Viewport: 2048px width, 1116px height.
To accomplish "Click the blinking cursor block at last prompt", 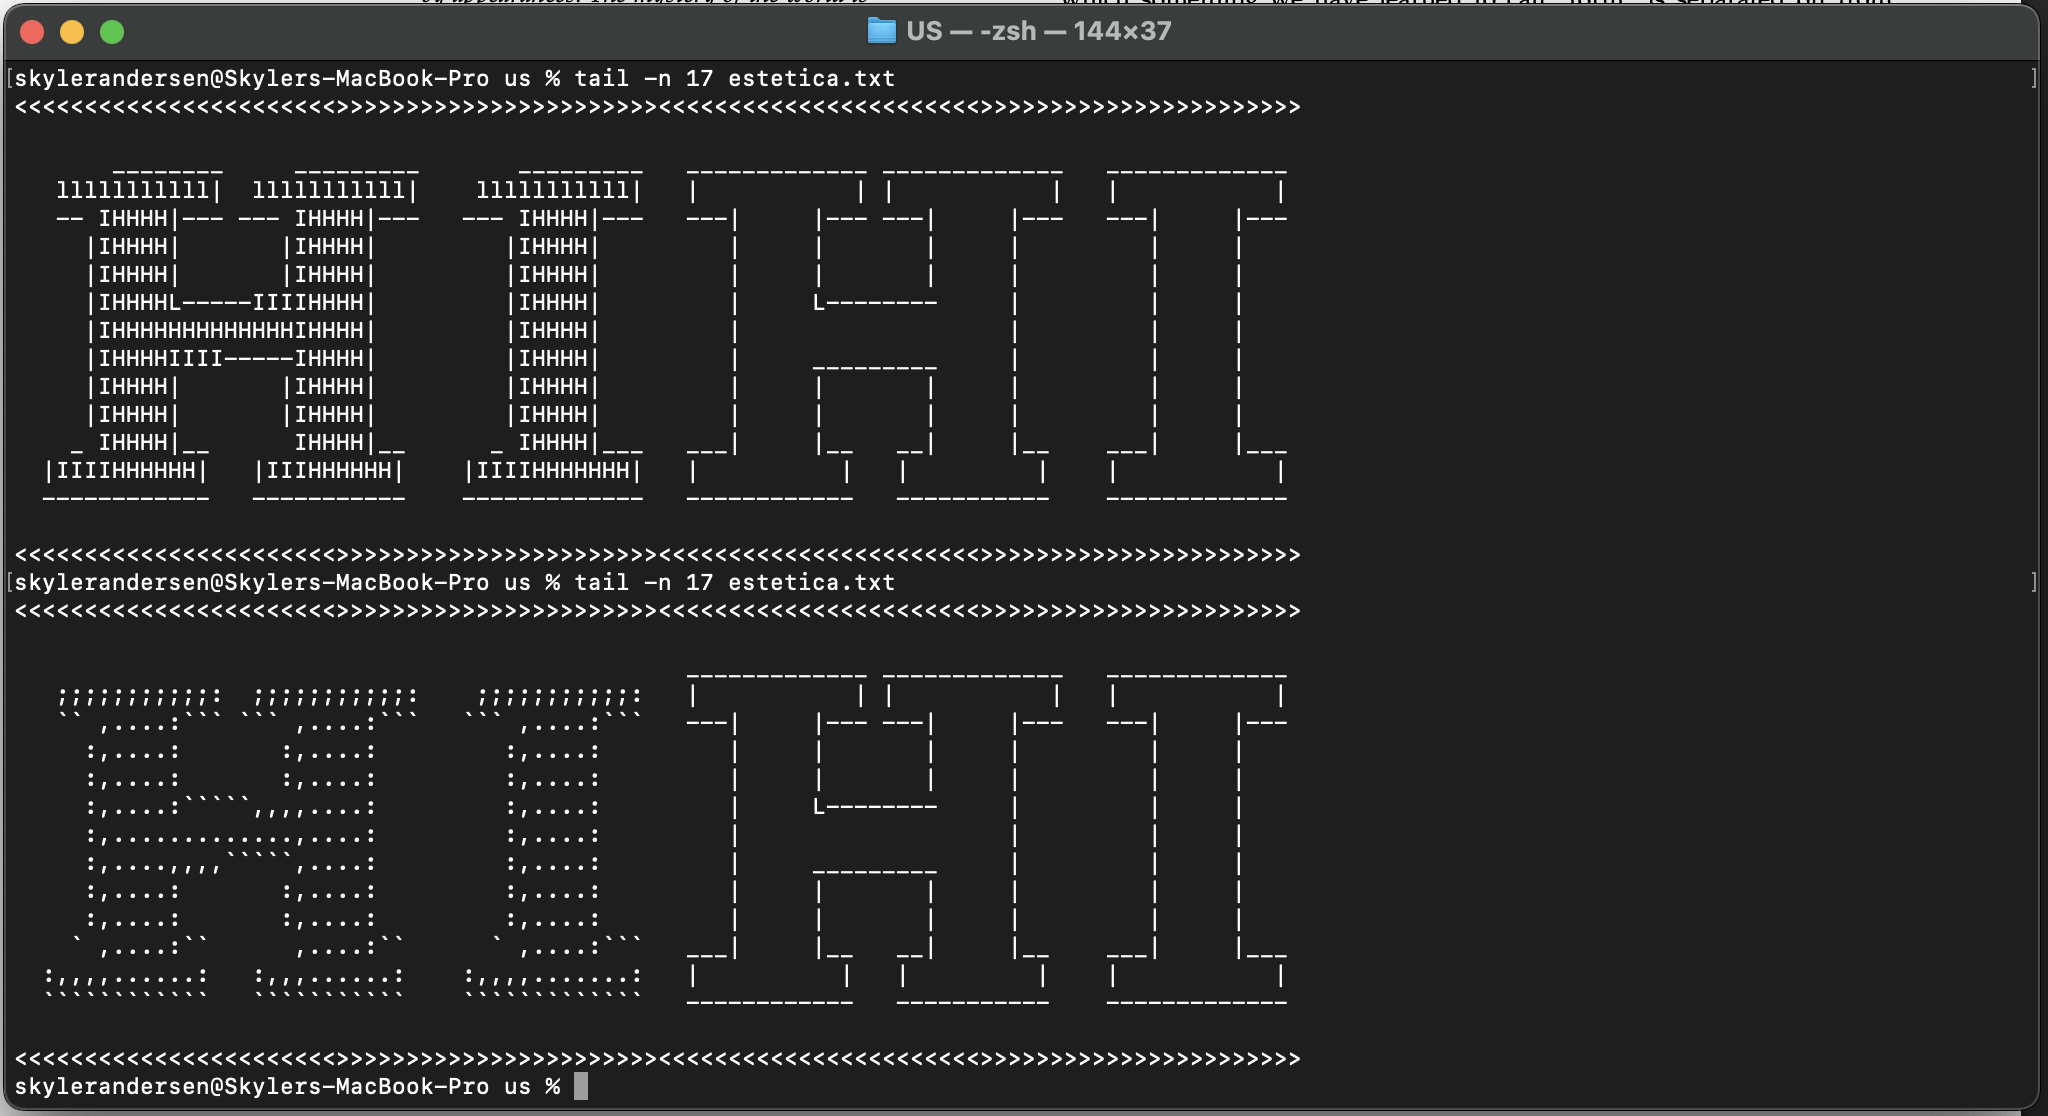I will [581, 1086].
